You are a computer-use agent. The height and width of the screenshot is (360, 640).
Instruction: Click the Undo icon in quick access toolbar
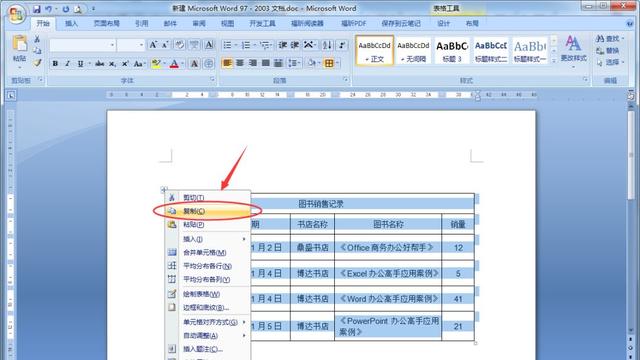(x=49, y=9)
